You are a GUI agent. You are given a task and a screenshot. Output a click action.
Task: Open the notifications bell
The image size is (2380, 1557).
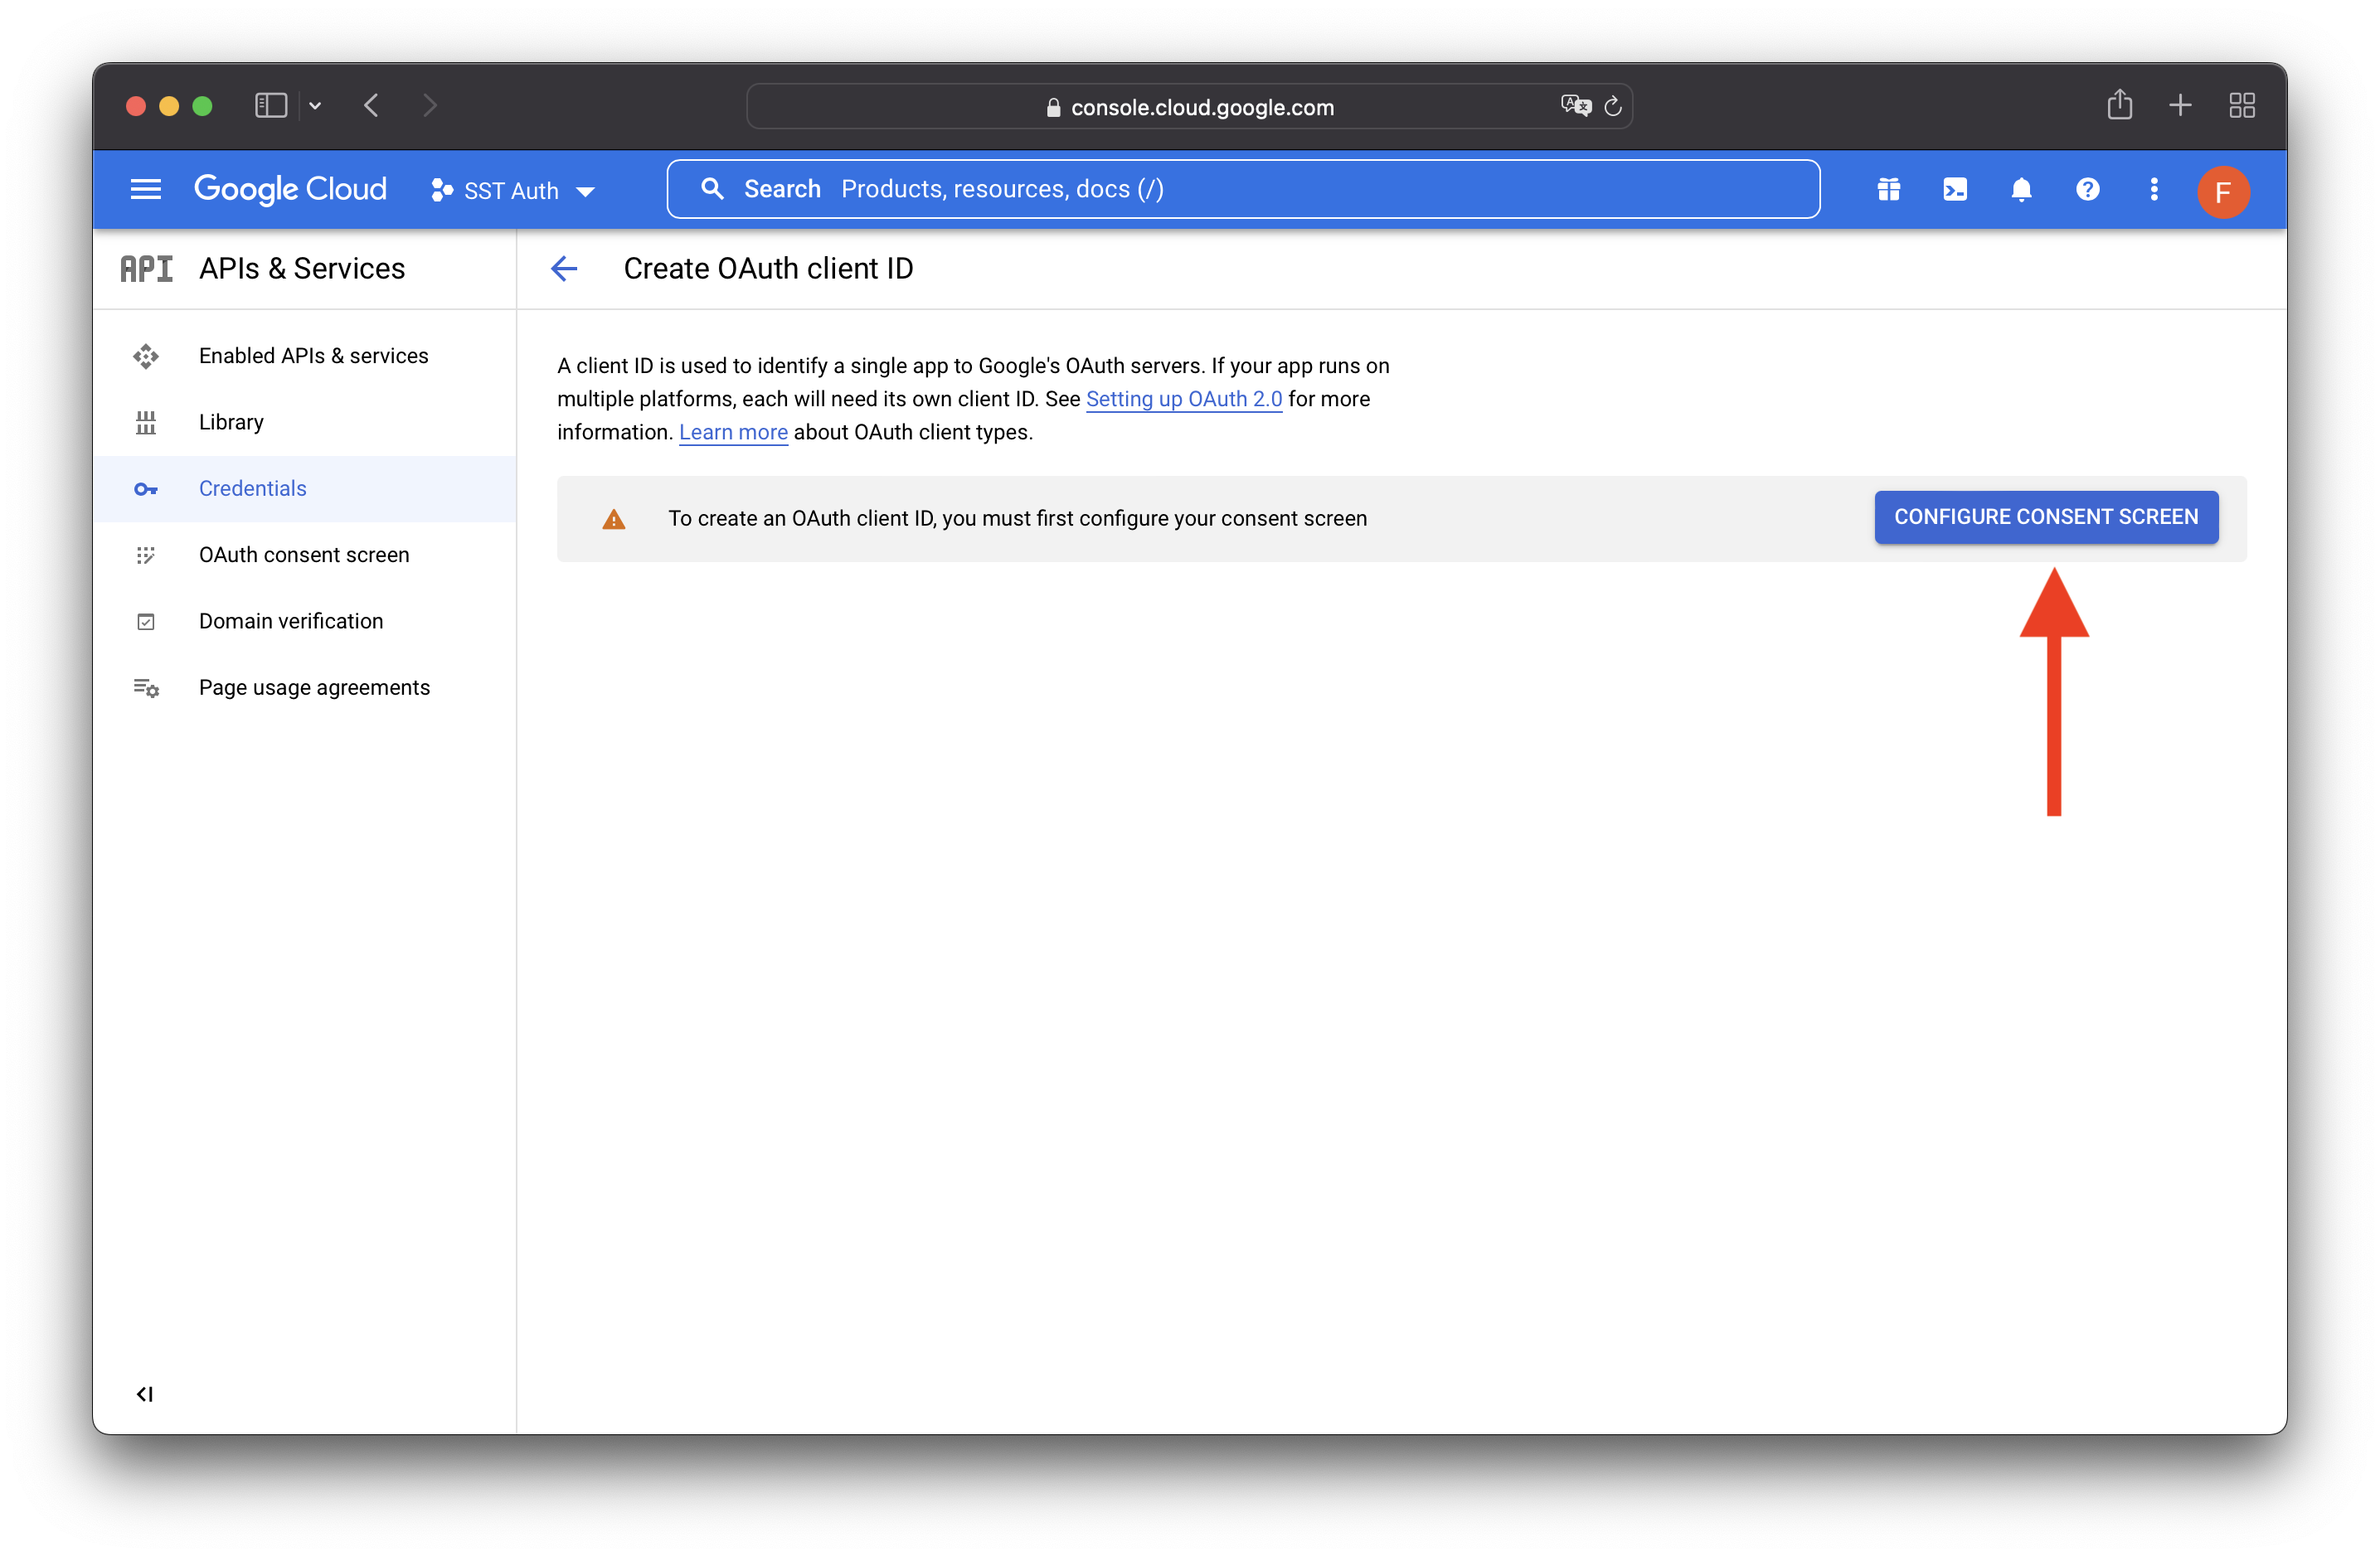pos(2021,189)
